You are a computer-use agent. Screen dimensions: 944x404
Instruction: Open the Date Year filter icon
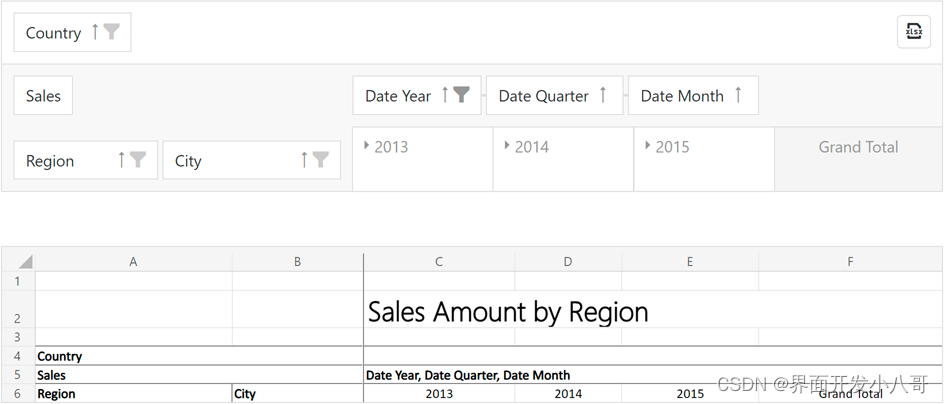click(461, 95)
